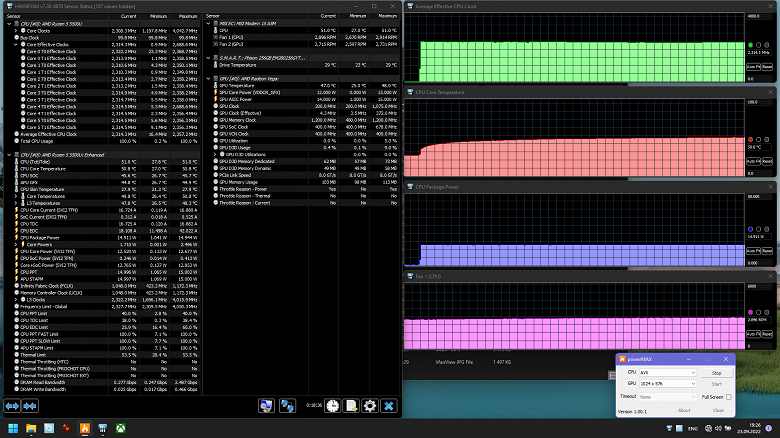The height and width of the screenshot is (438, 780).
Task: Click the log file icon with plus
Action: (350, 405)
